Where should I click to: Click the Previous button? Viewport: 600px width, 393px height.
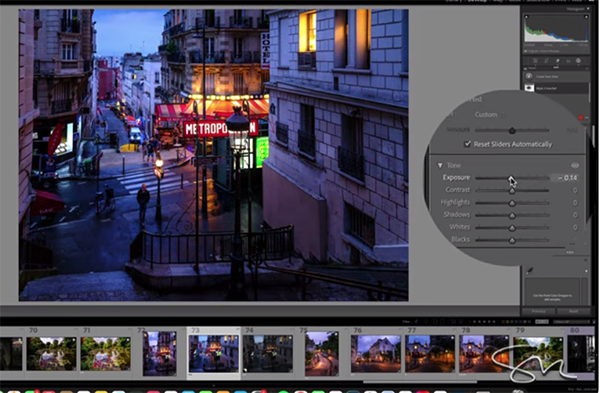[x=538, y=311]
